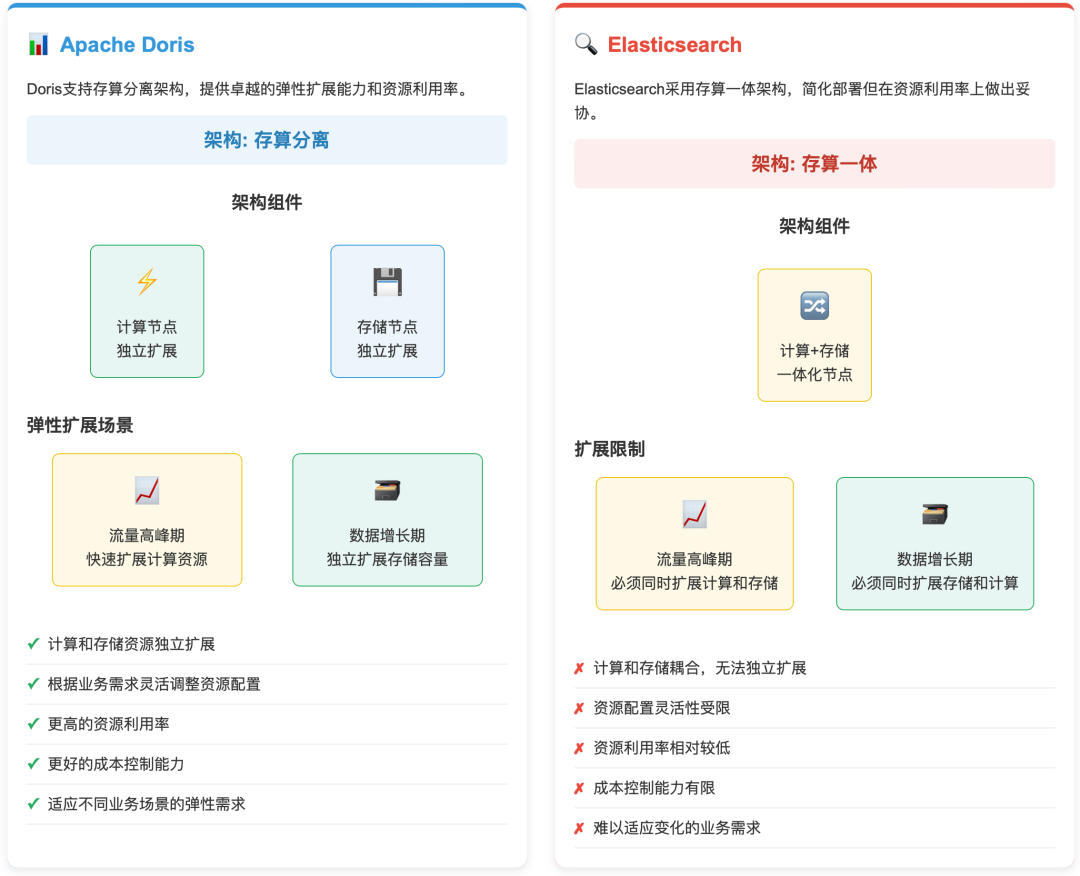Click the 架构组件 heading under Elasticsearch
This screenshot has height=876, width=1080.
[x=815, y=226]
